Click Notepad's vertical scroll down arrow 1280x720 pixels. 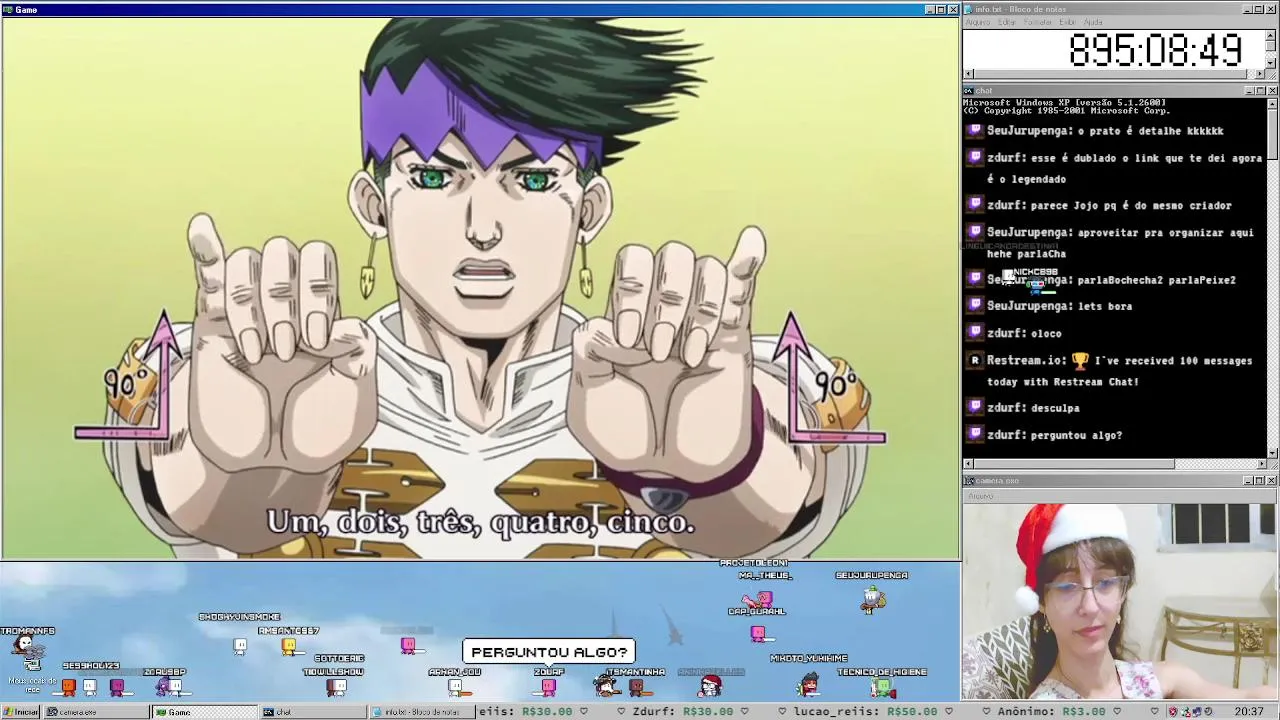pos(1272,64)
